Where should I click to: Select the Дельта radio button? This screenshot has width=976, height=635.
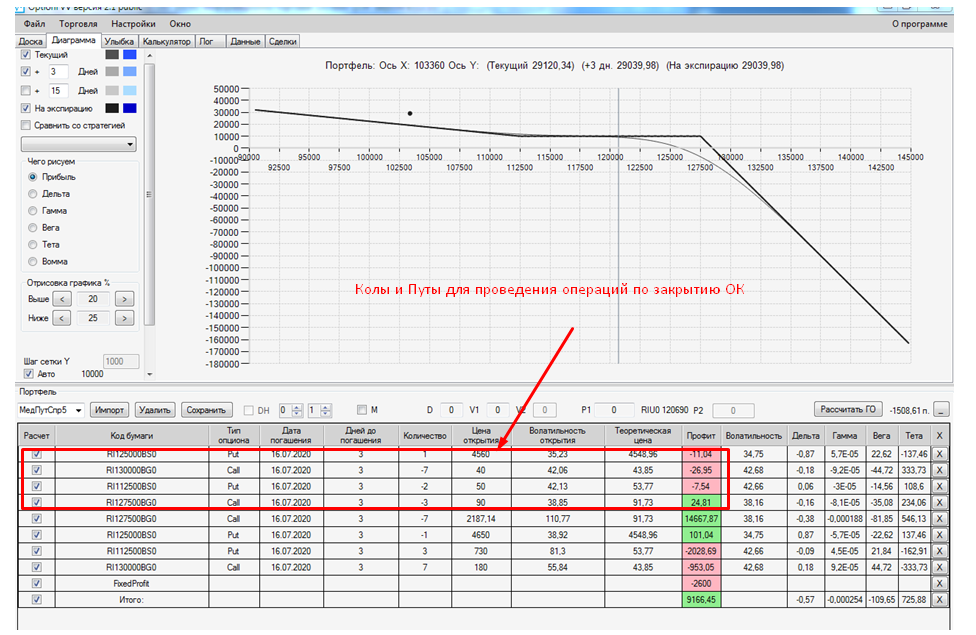pos(32,194)
